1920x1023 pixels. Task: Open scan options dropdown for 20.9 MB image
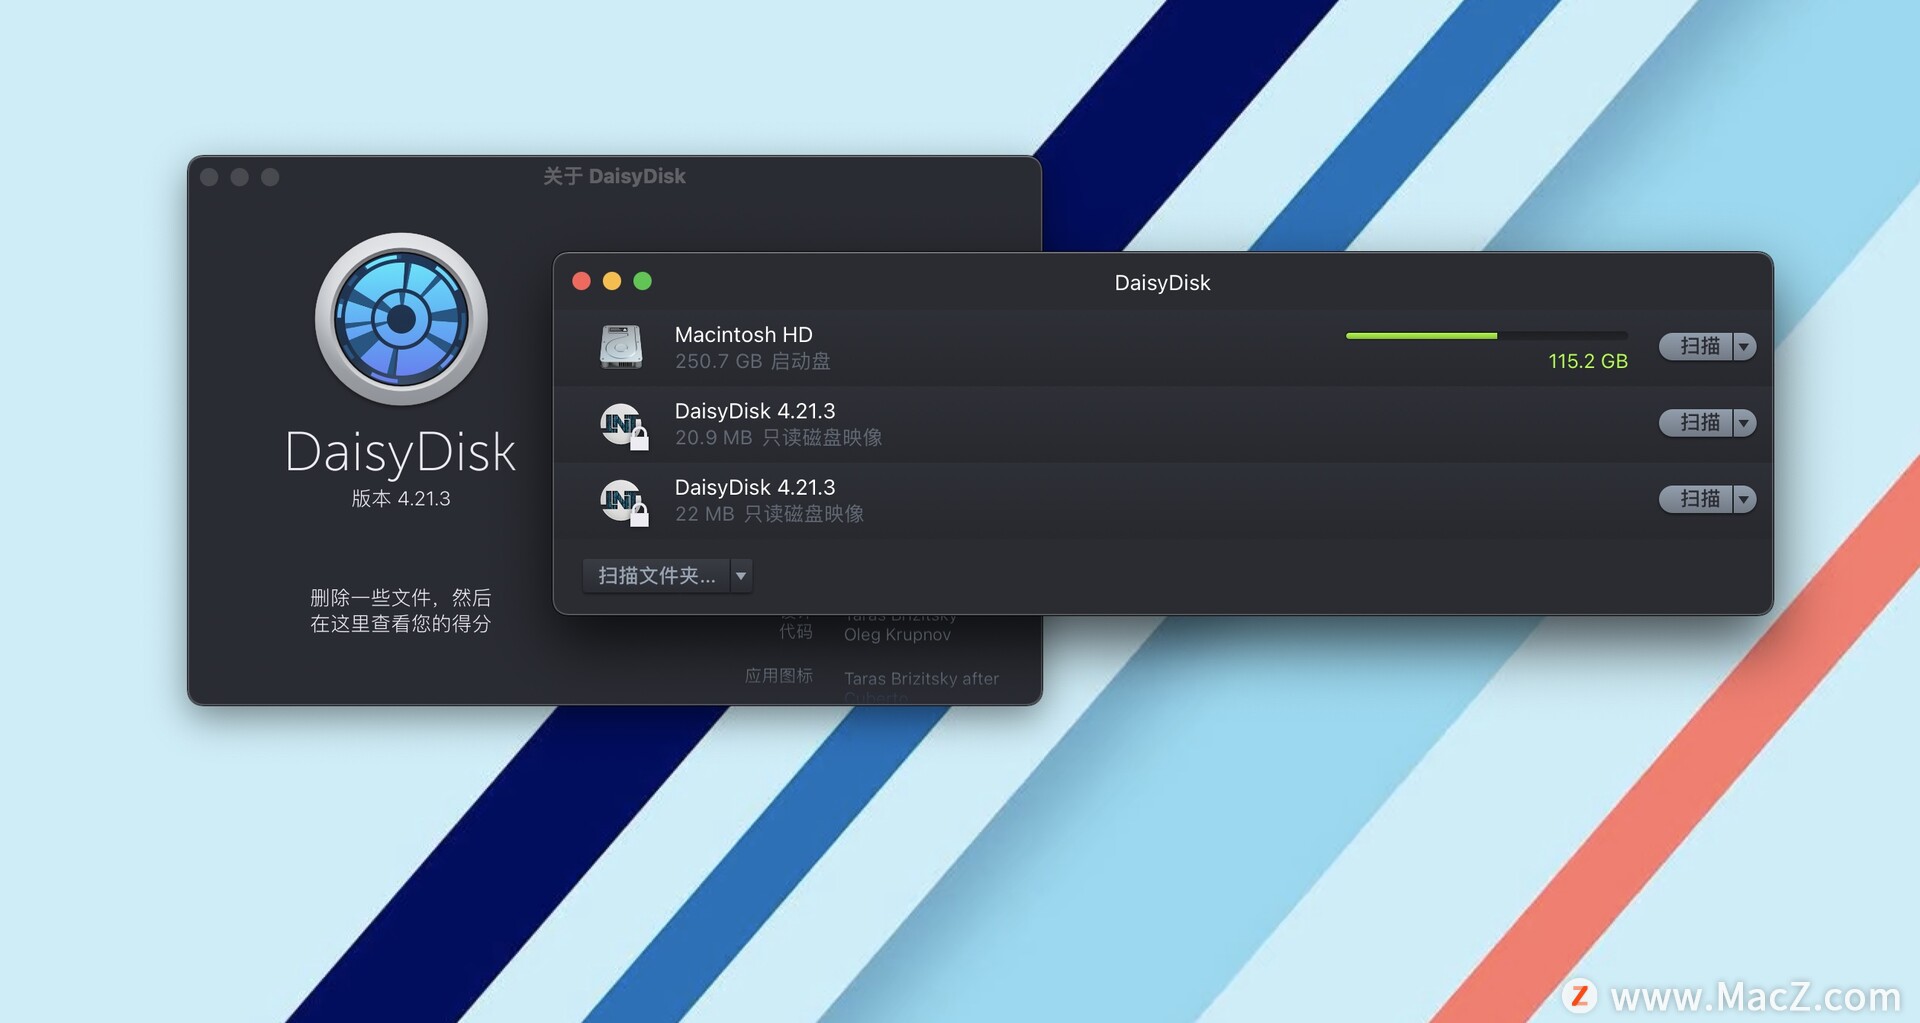pos(1744,422)
